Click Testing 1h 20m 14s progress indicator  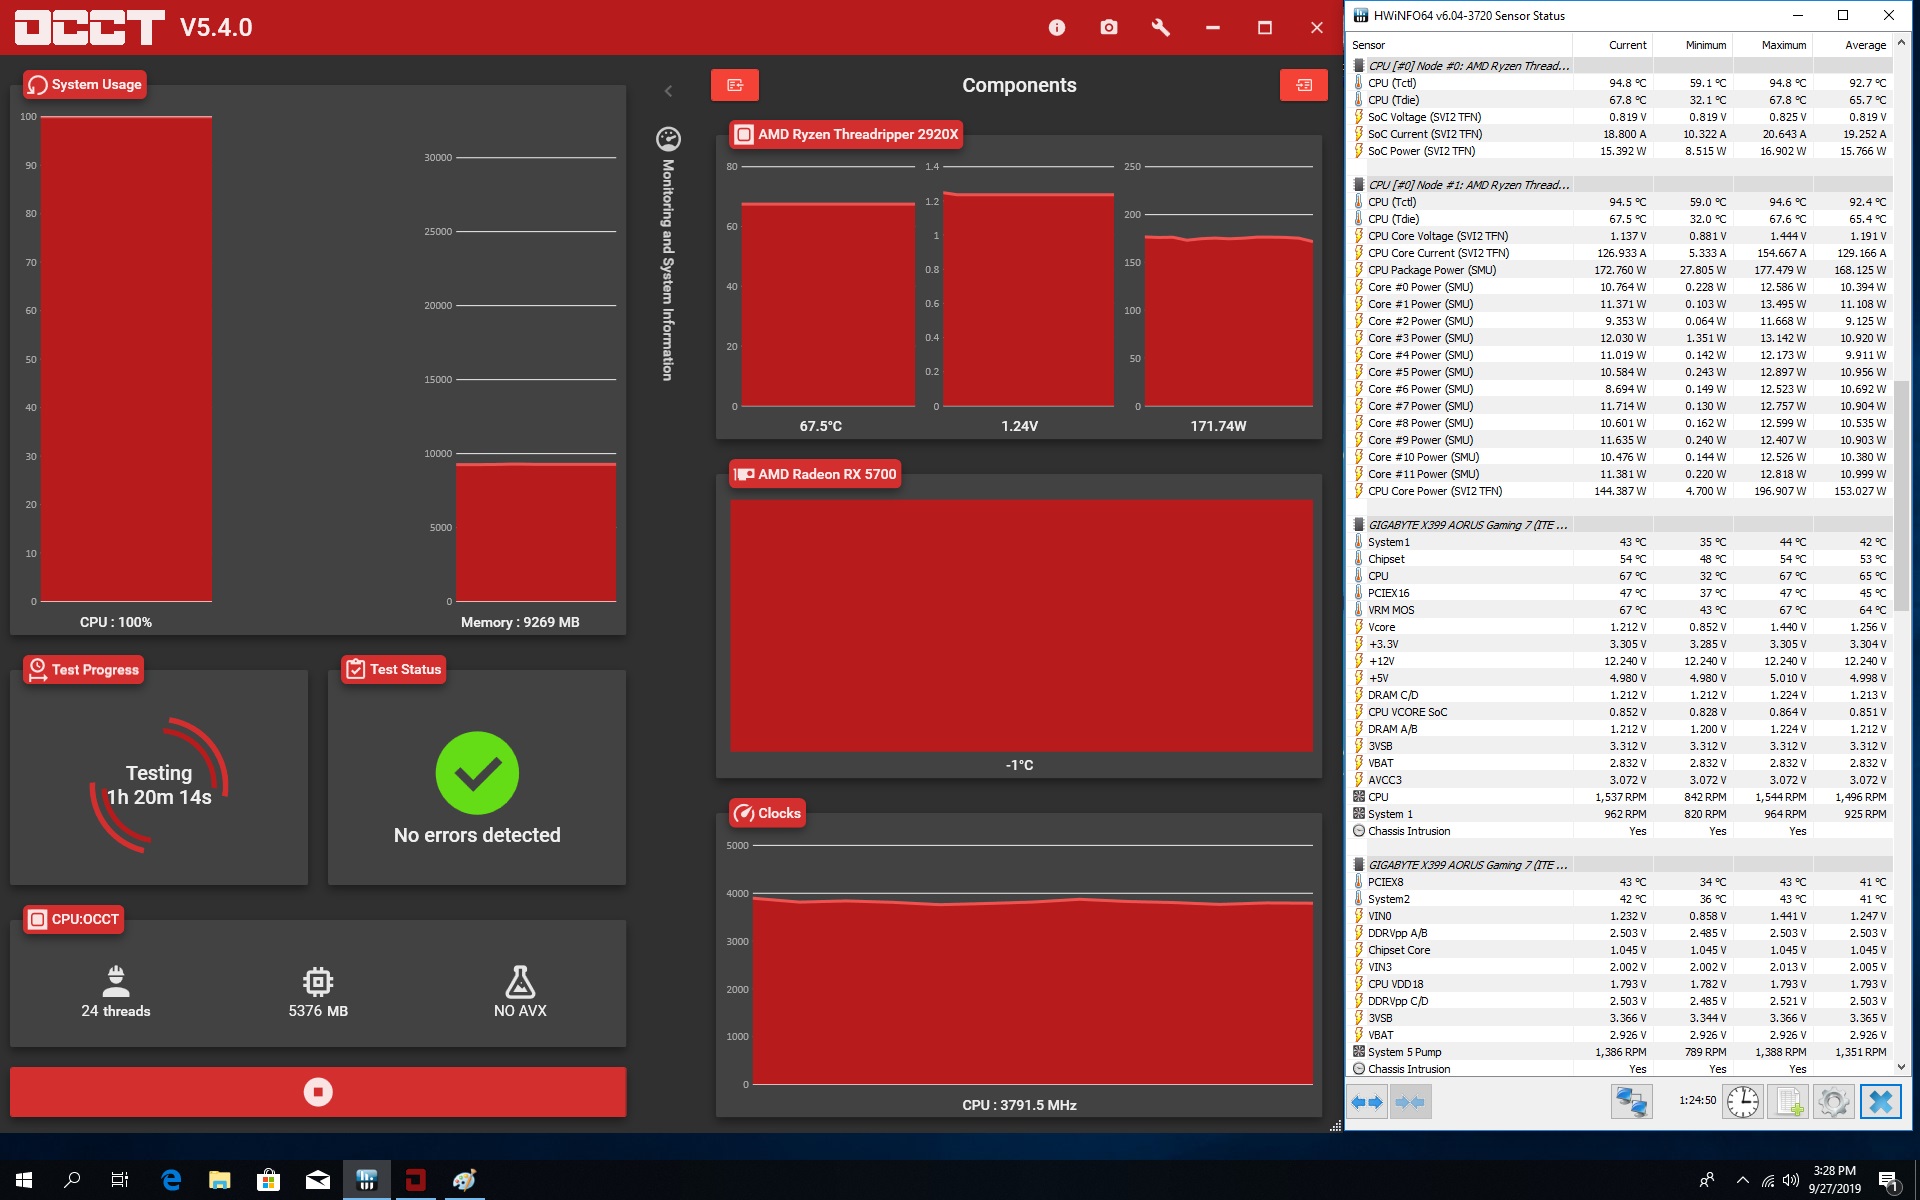[159, 785]
